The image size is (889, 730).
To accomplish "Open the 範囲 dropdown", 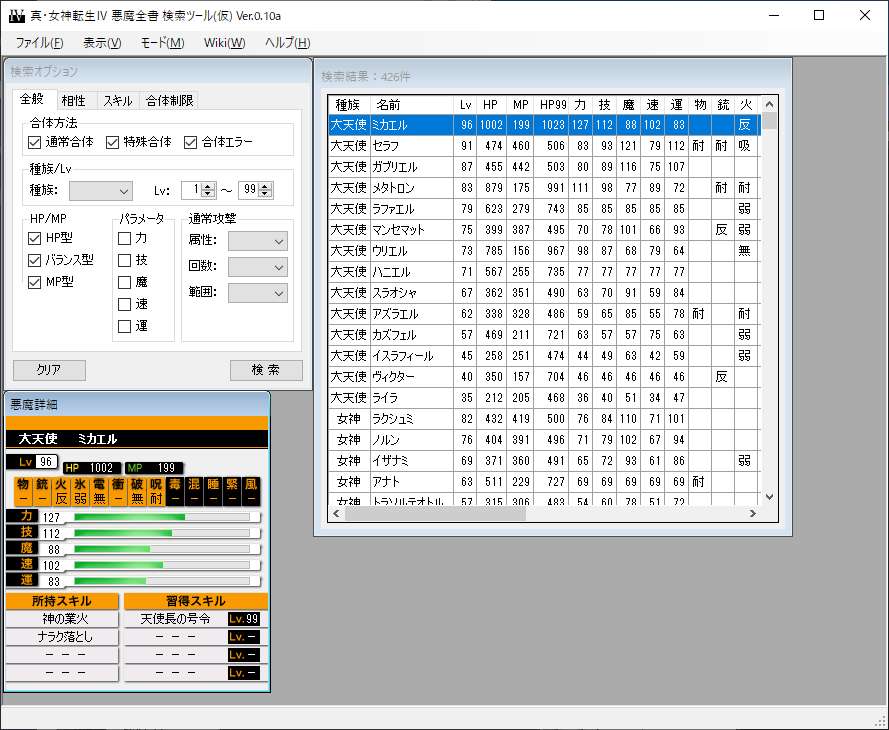I will pyautogui.click(x=258, y=293).
